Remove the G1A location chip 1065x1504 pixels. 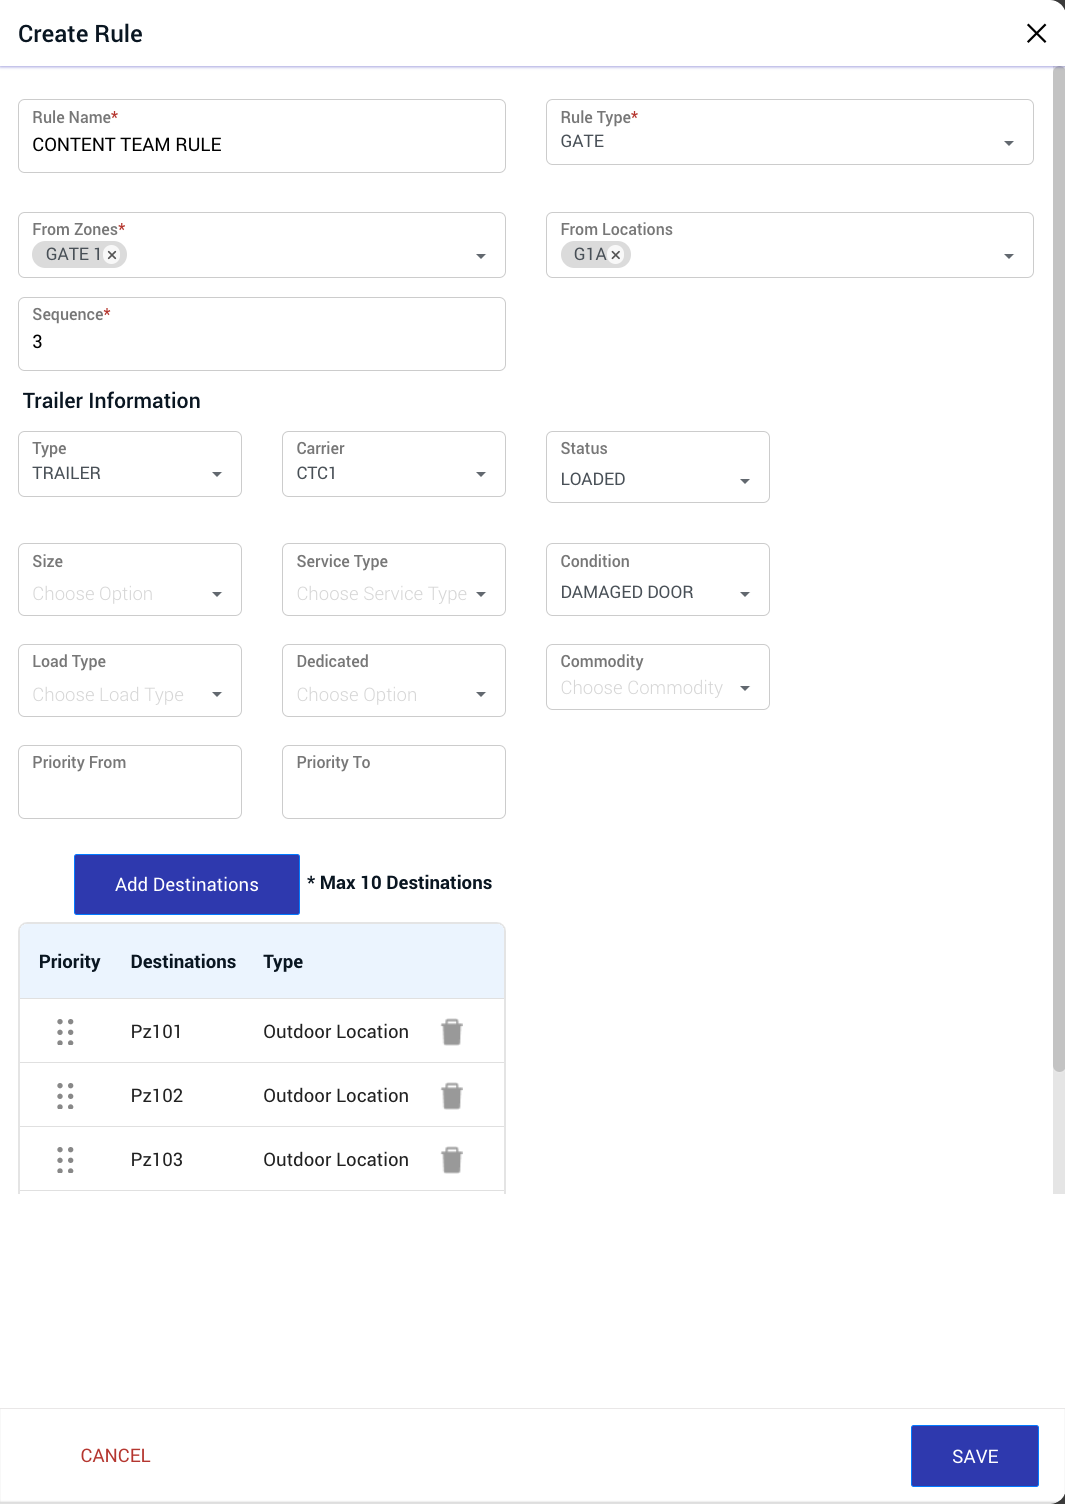[616, 255]
